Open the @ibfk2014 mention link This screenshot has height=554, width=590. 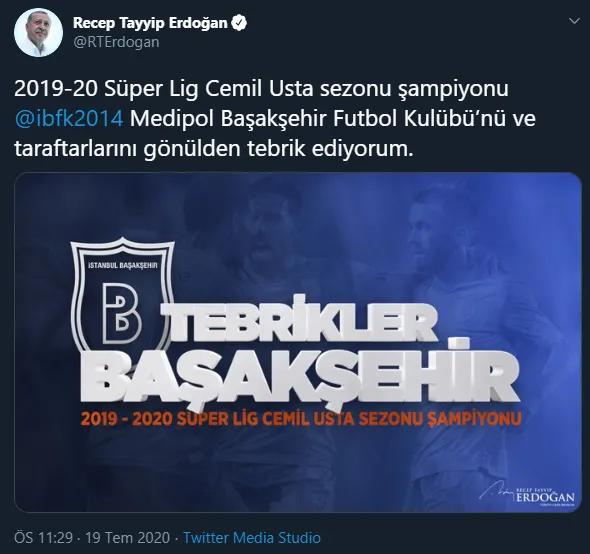[69, 119]
